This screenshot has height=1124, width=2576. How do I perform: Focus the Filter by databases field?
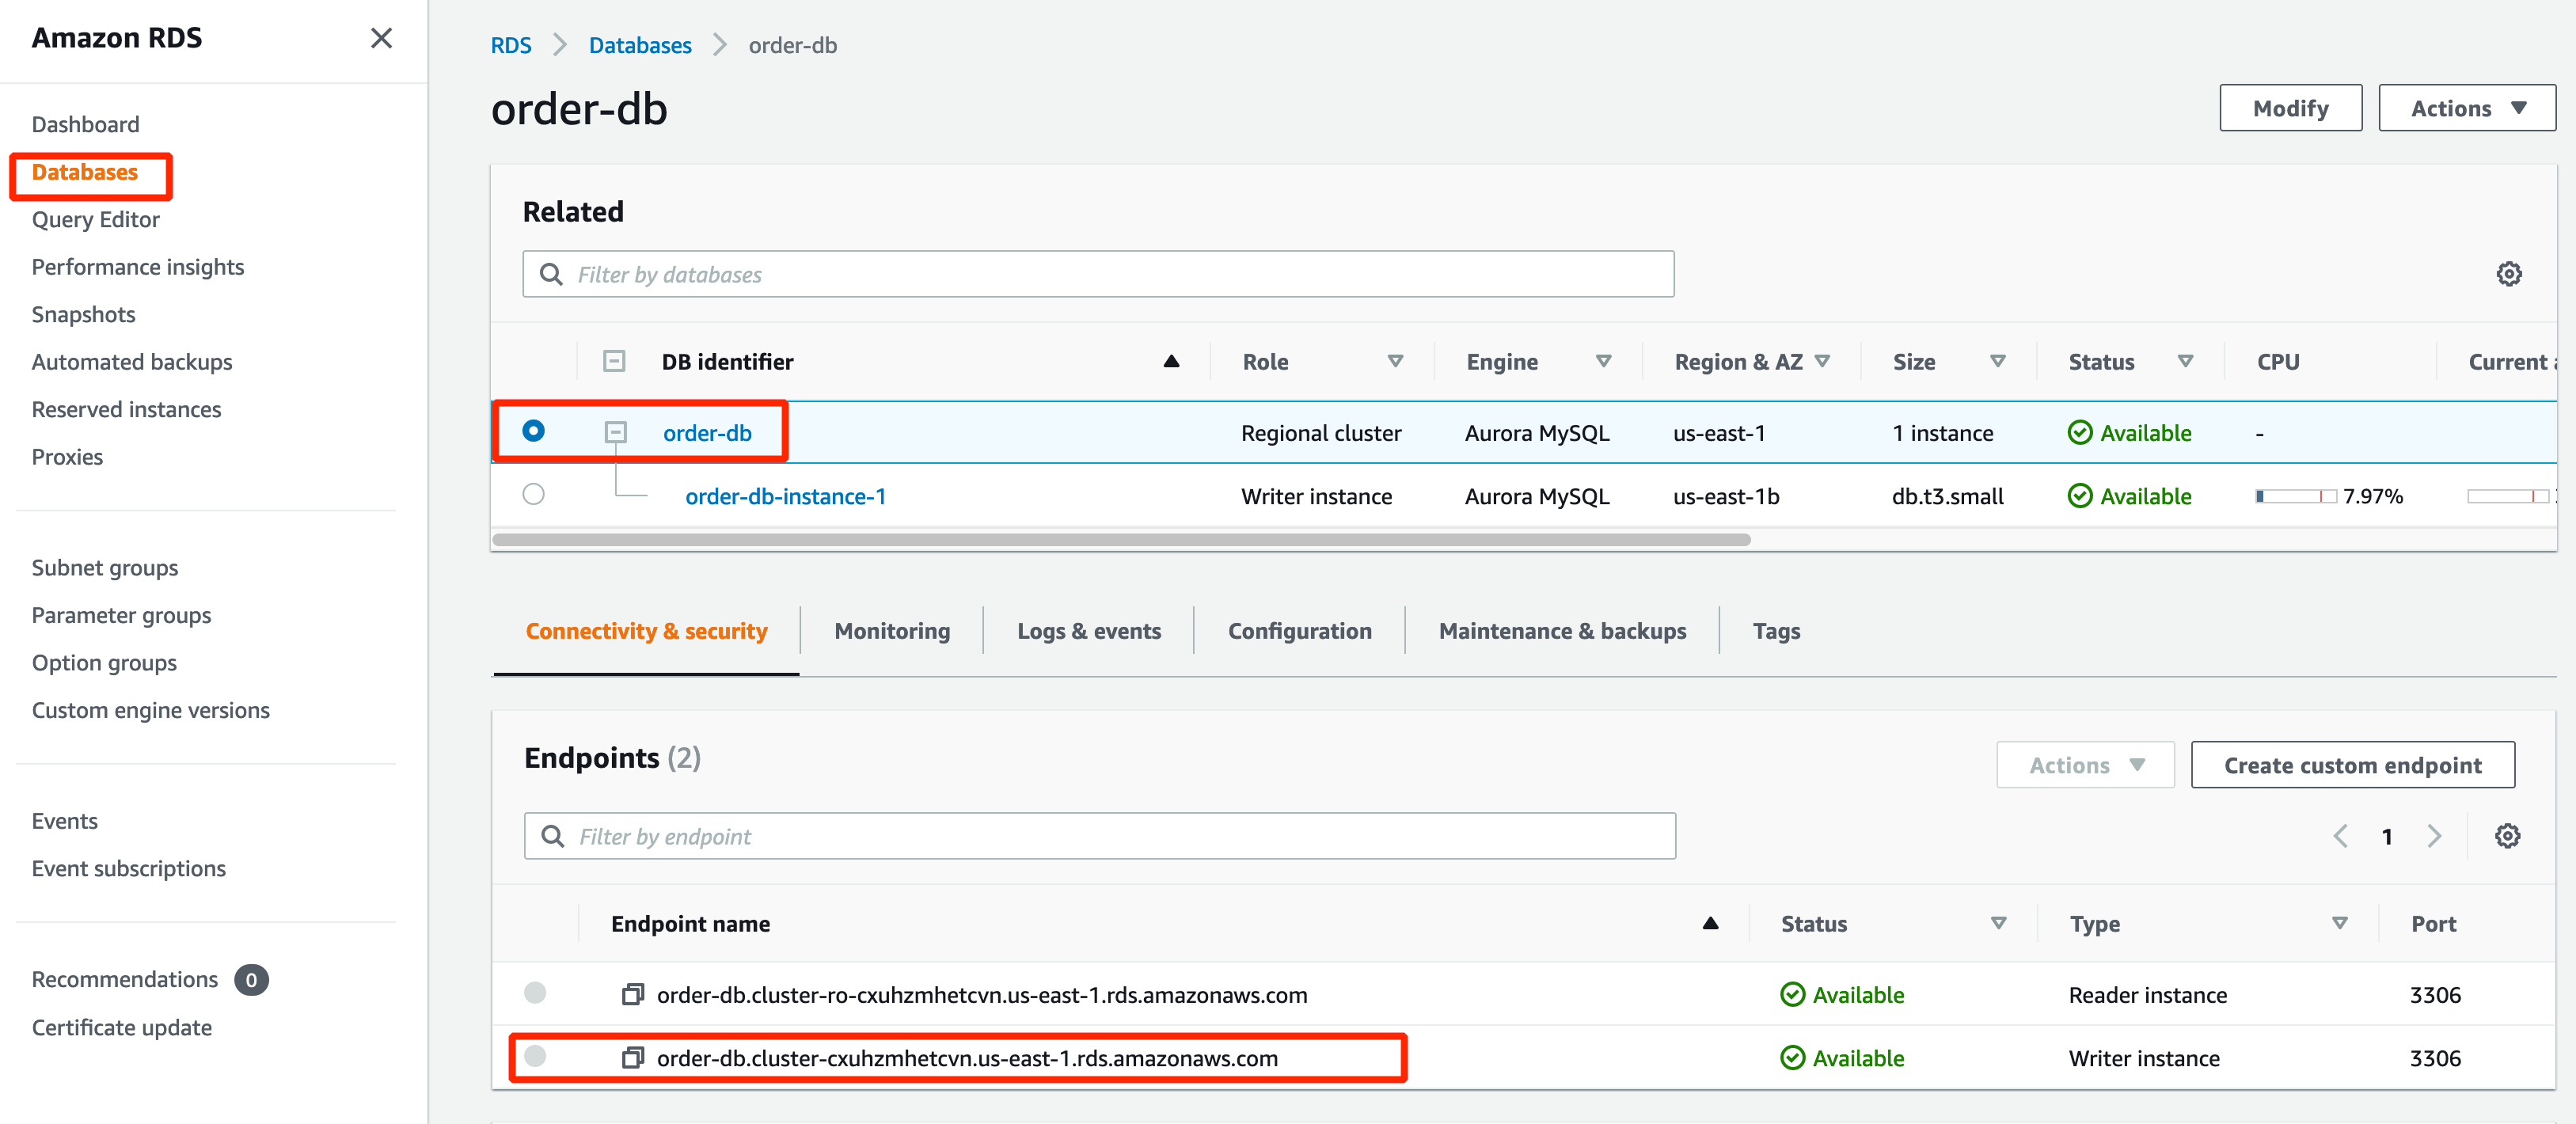1098,274
